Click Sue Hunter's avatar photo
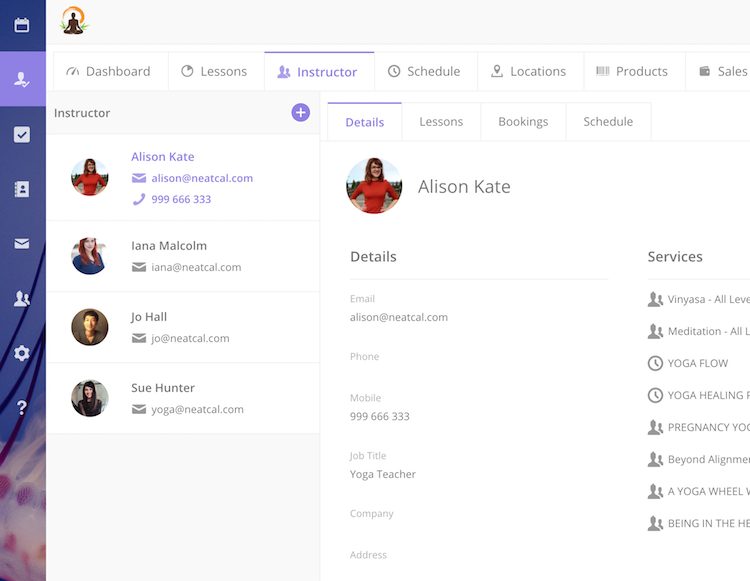This screenshot has width=750, height=581. click(x=89, y=398)
